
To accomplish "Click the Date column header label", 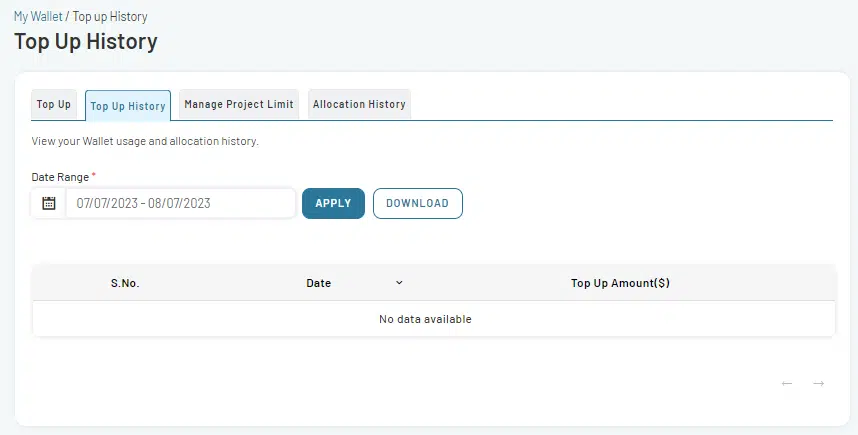I will pos(318,283).
